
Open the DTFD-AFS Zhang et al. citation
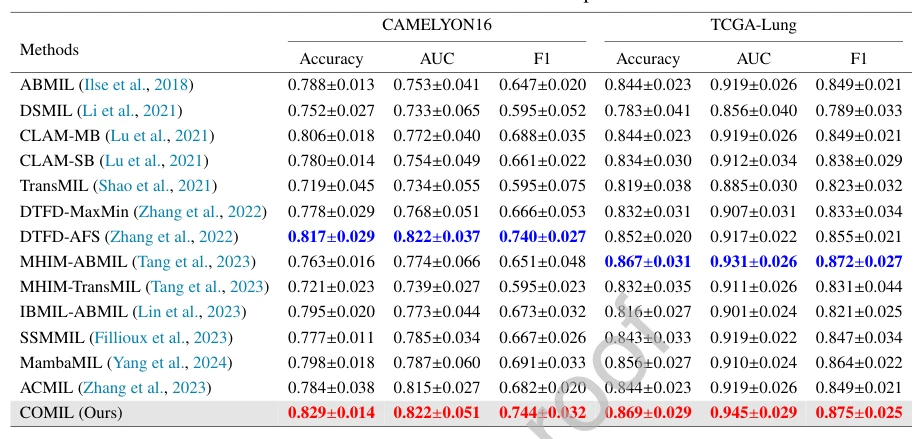coord(171,237)
